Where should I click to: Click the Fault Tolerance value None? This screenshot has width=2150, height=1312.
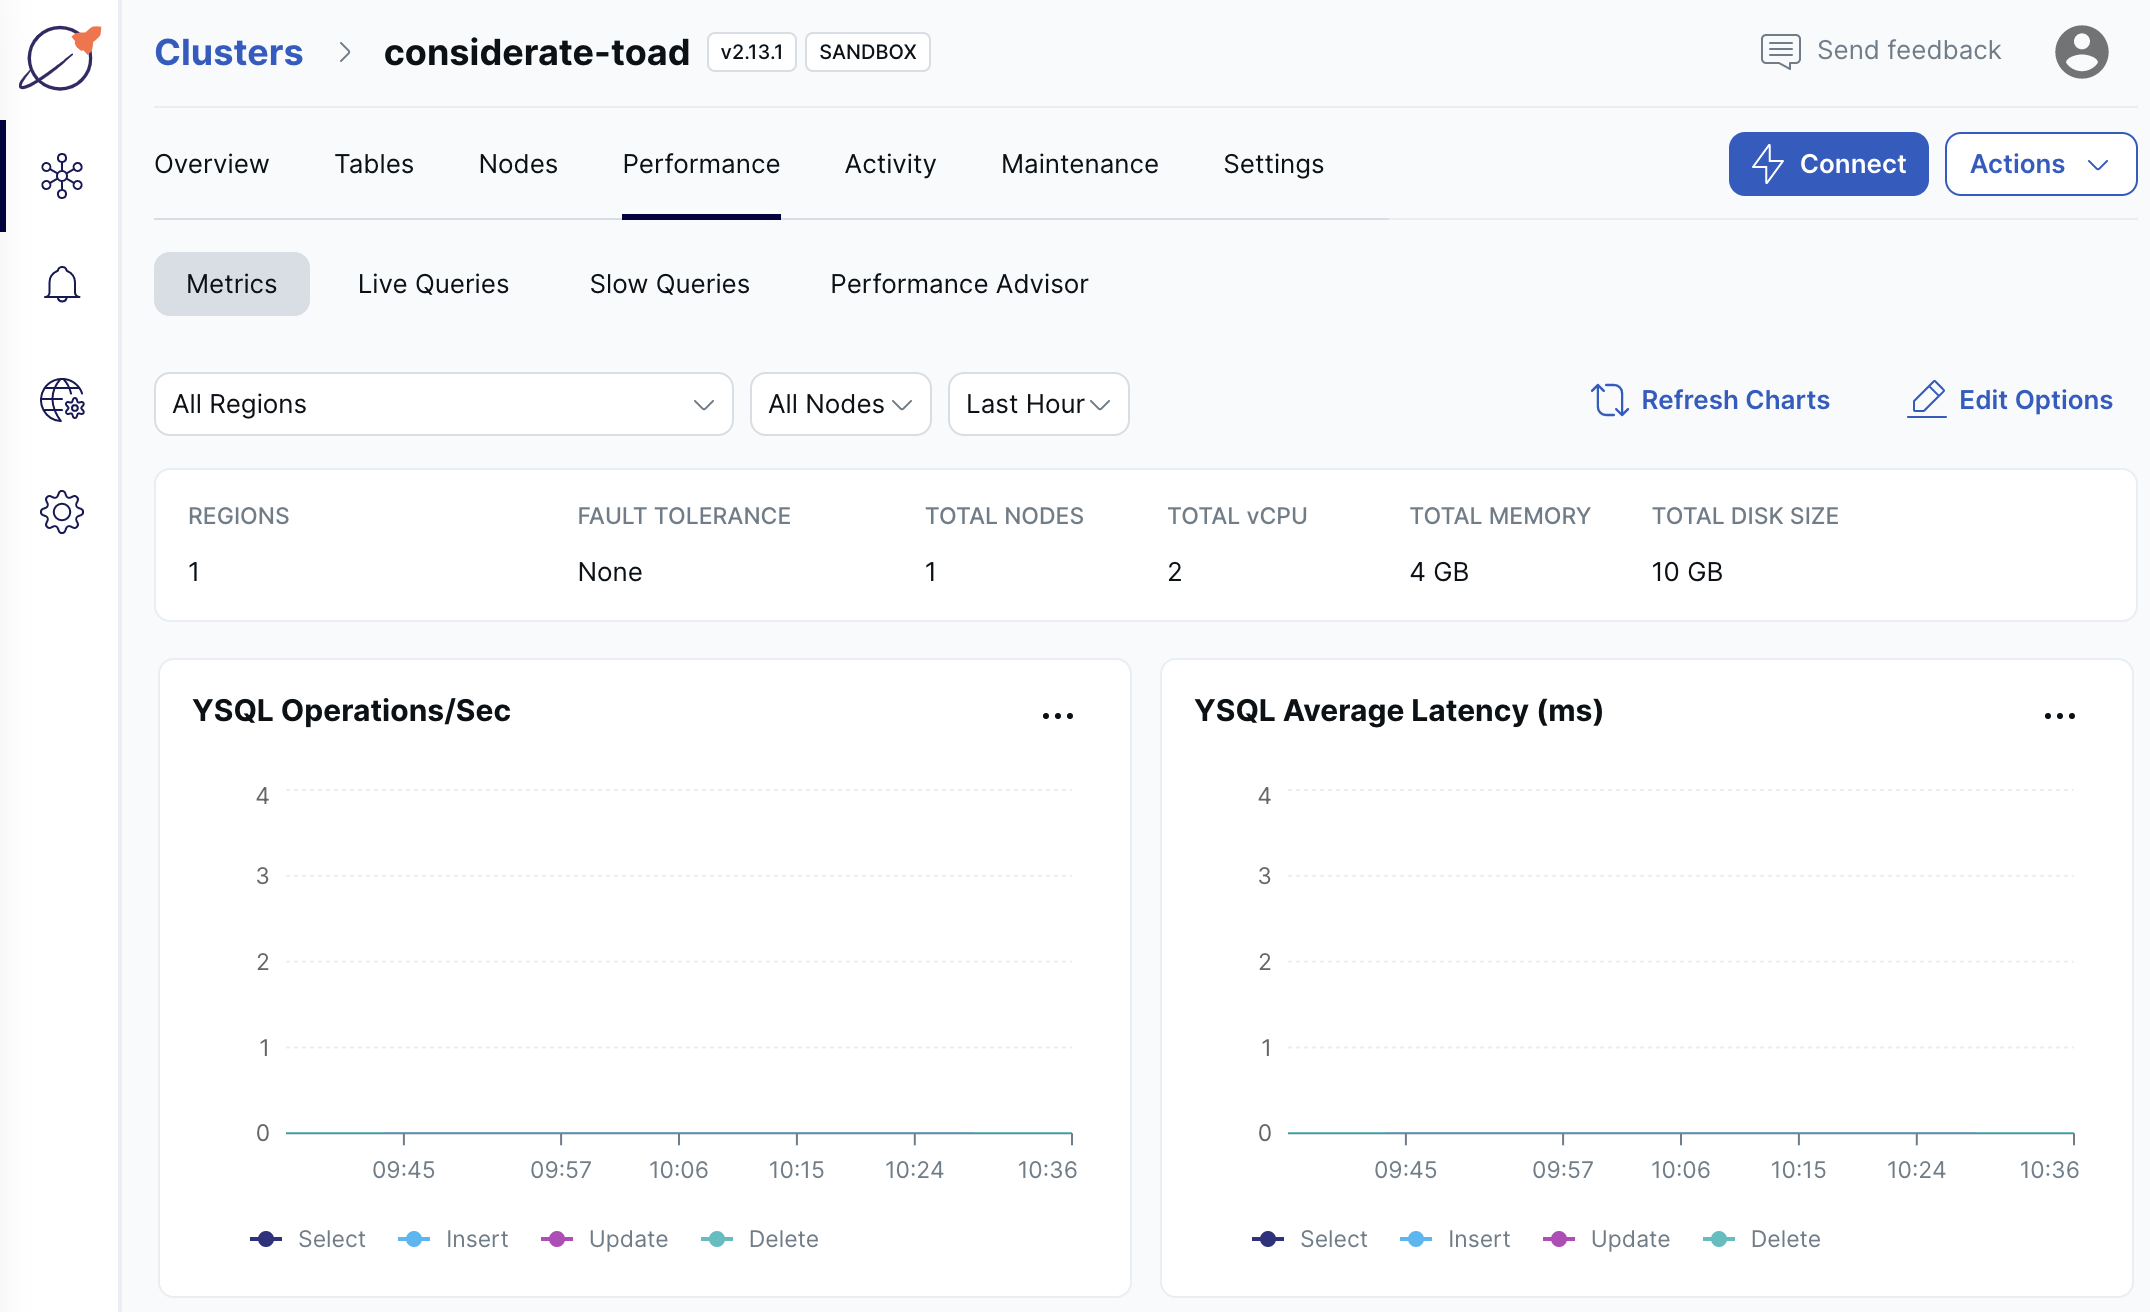pos(610,572)
